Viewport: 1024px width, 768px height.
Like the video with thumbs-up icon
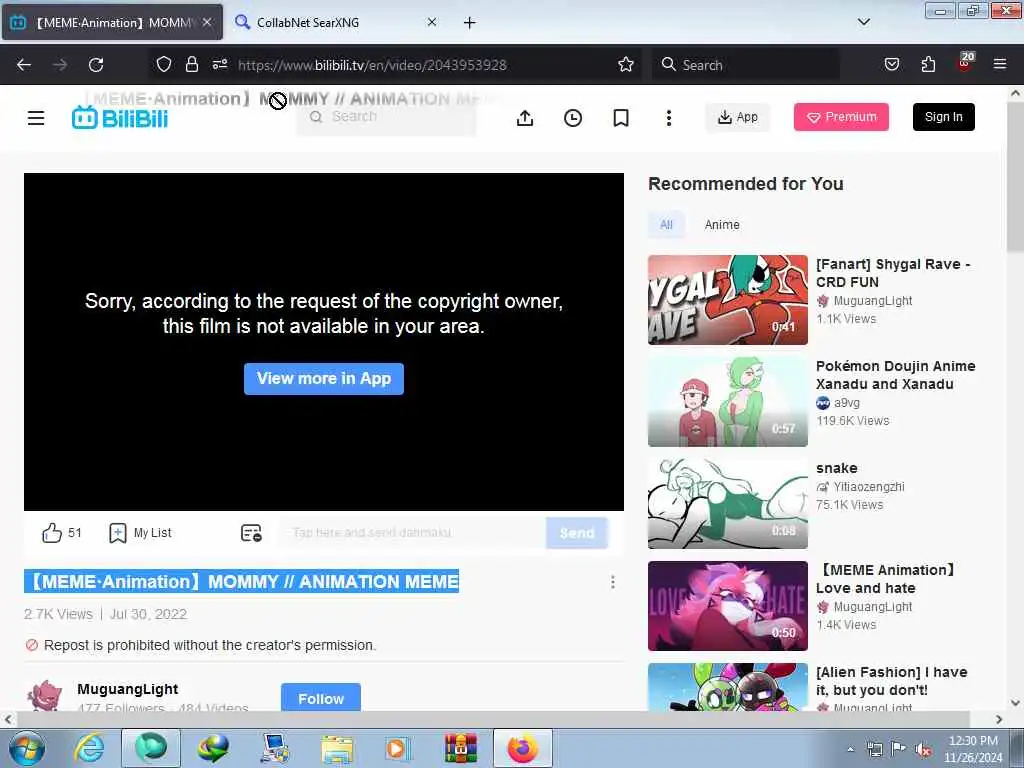point(52,533)
